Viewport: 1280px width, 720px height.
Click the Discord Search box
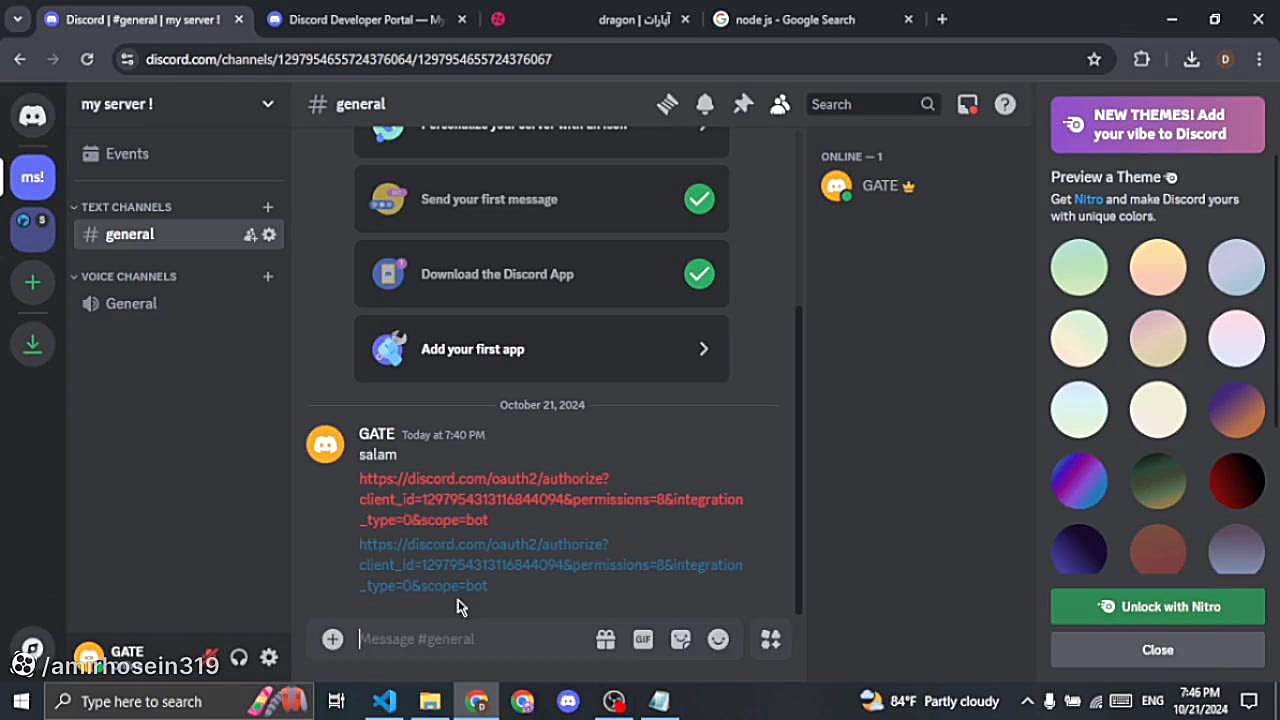[872, 104]
